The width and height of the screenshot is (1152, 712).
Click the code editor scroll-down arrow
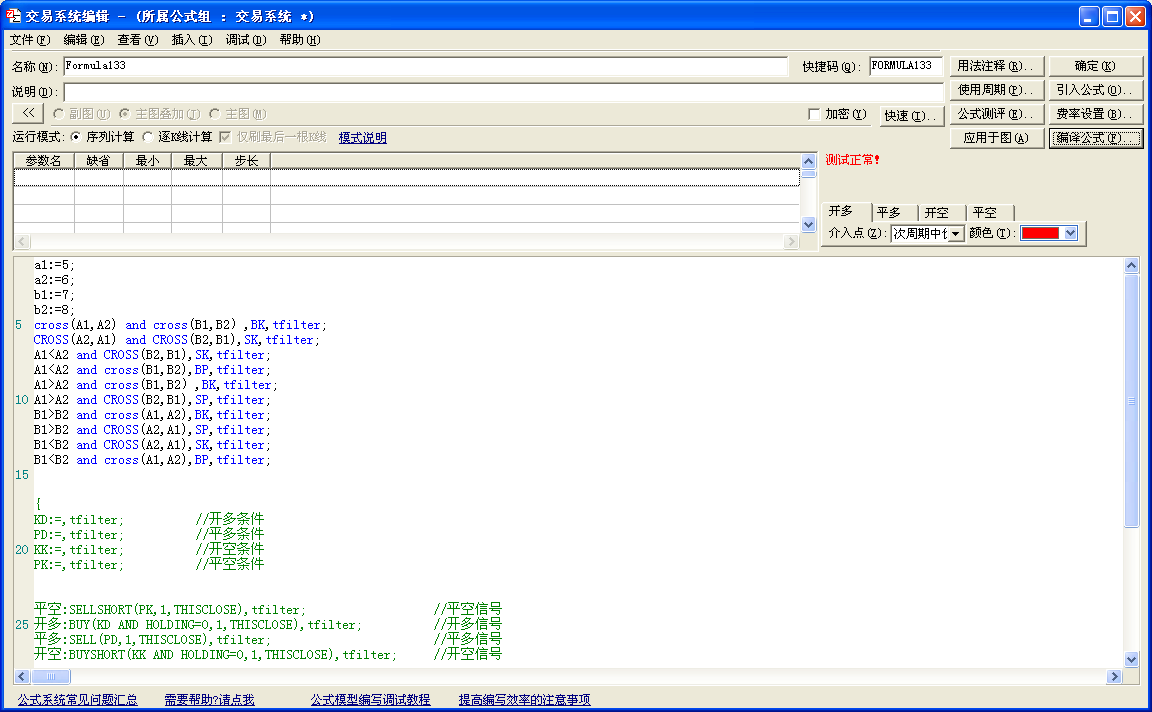pos(1131,659)
